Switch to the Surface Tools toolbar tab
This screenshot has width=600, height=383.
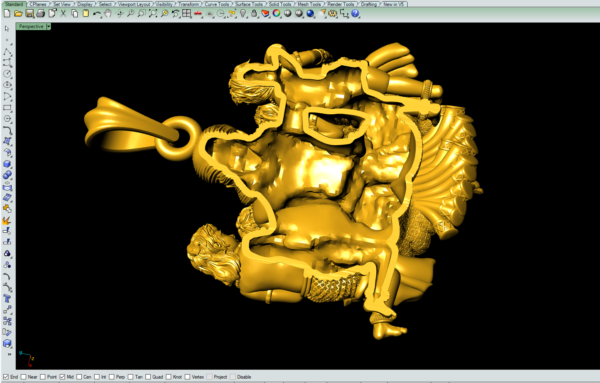(x=248, y=4)
